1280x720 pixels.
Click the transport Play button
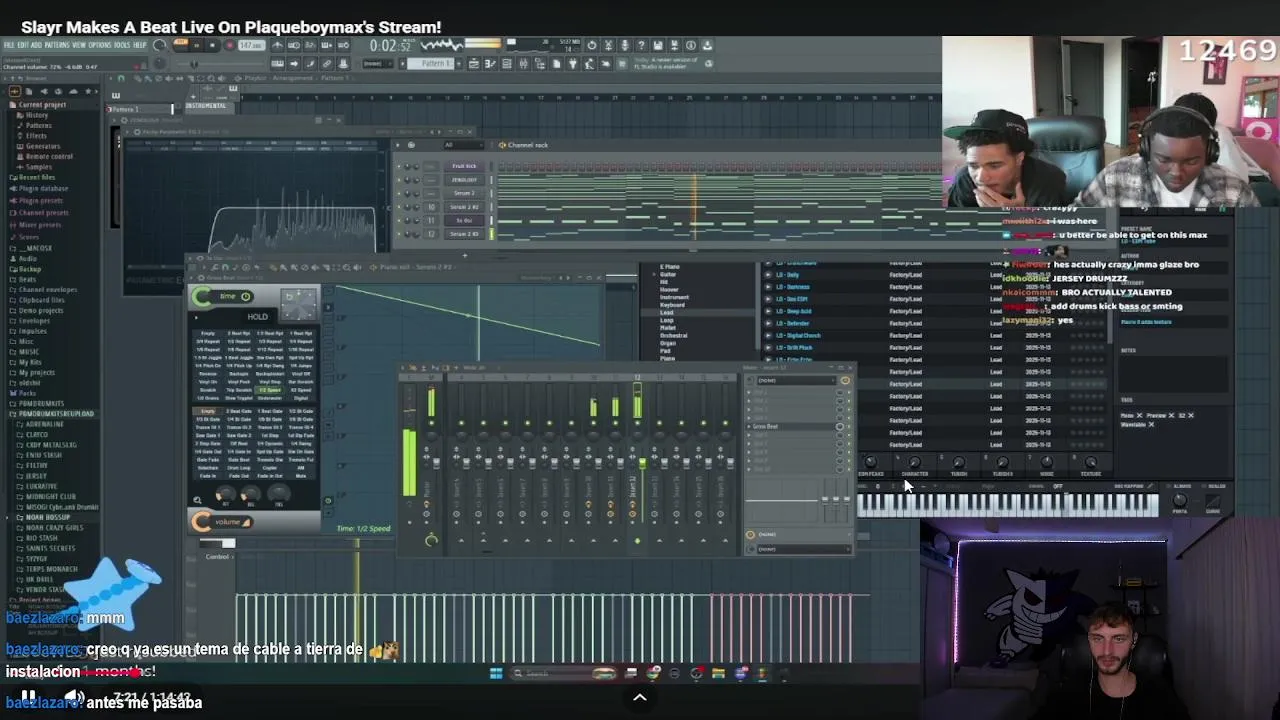[x=196, y=45]
